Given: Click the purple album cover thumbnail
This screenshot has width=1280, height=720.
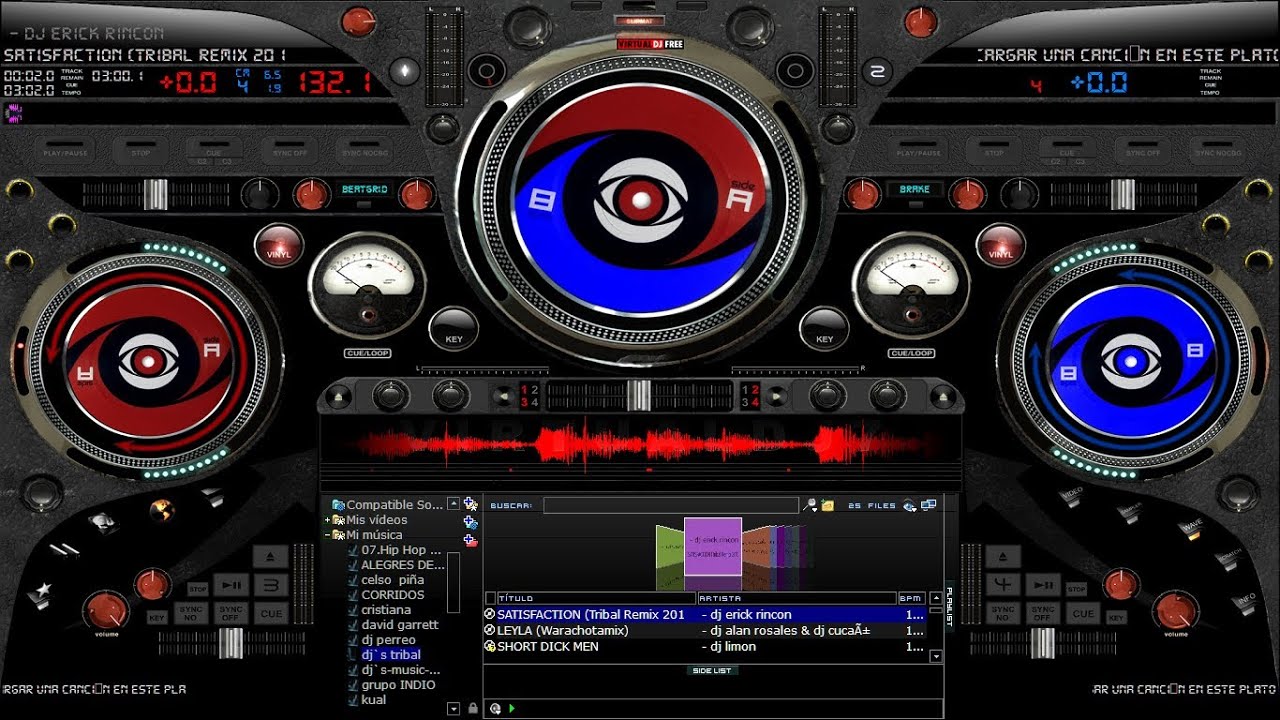Looking at the screenshot, I should point(713,546).
